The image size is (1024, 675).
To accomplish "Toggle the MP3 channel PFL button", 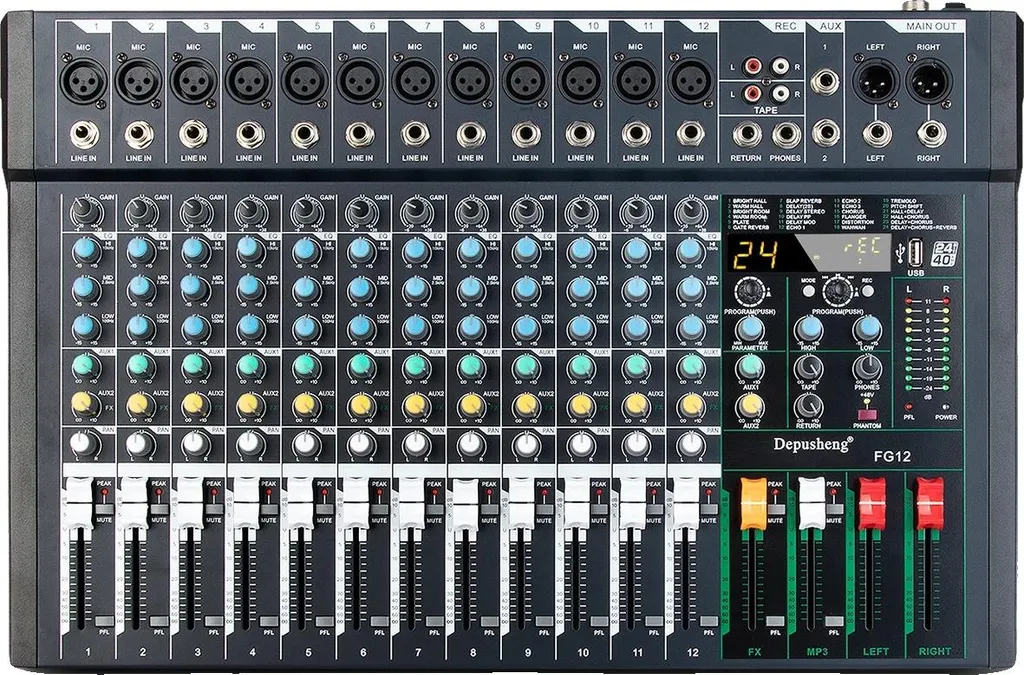I will tap(834, 621).
